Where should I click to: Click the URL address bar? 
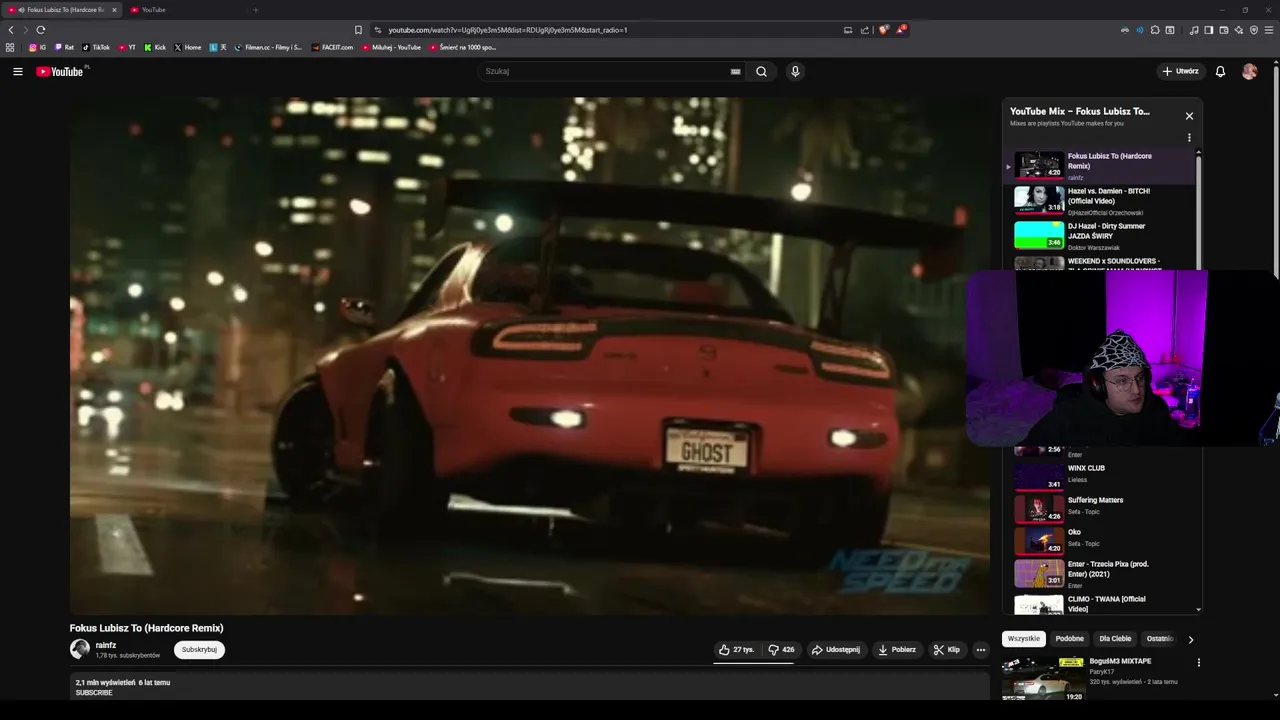[x=610, y=30]
